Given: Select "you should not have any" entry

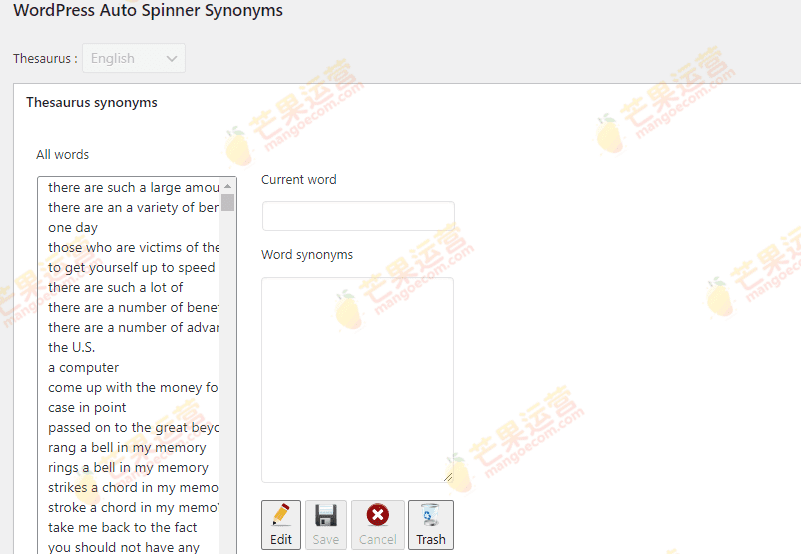Looking at the screenshot, I should point(124,546).
